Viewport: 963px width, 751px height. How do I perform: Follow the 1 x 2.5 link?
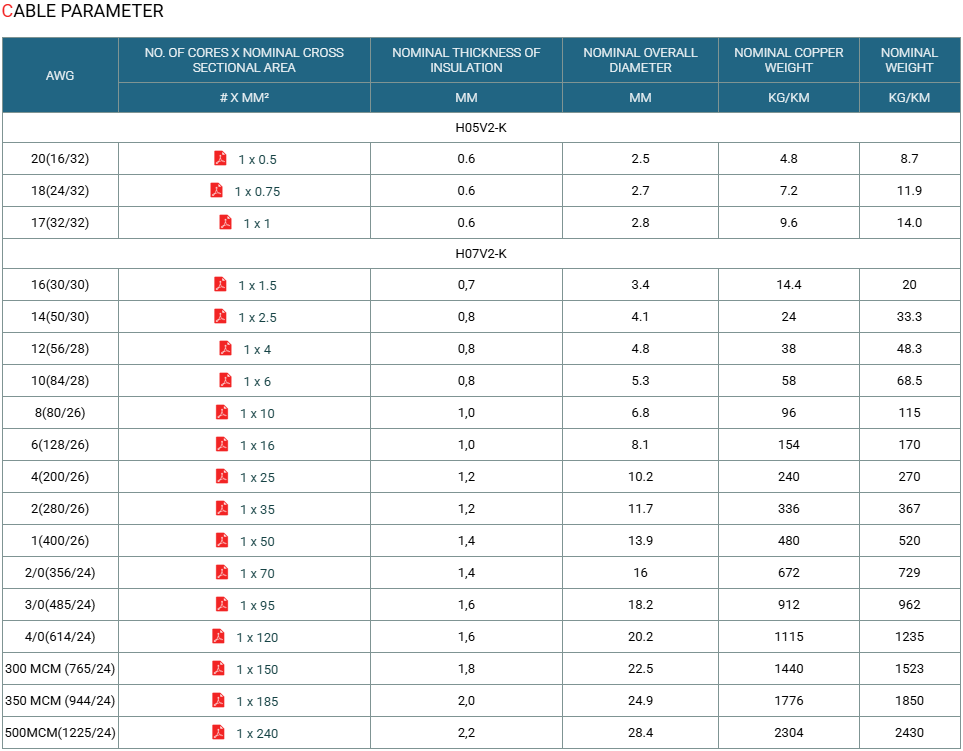257,317
